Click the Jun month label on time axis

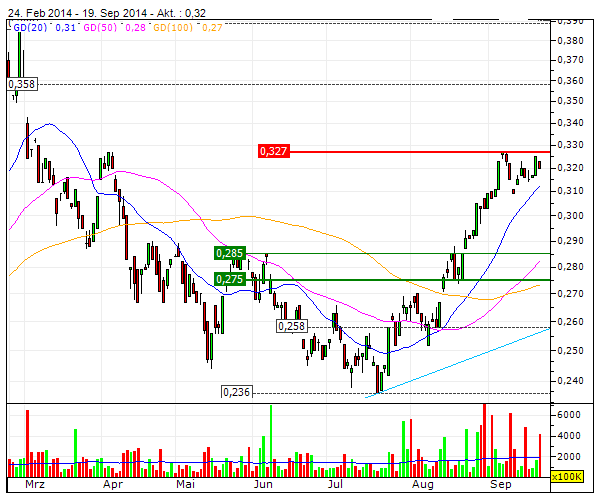click(263, 485)
